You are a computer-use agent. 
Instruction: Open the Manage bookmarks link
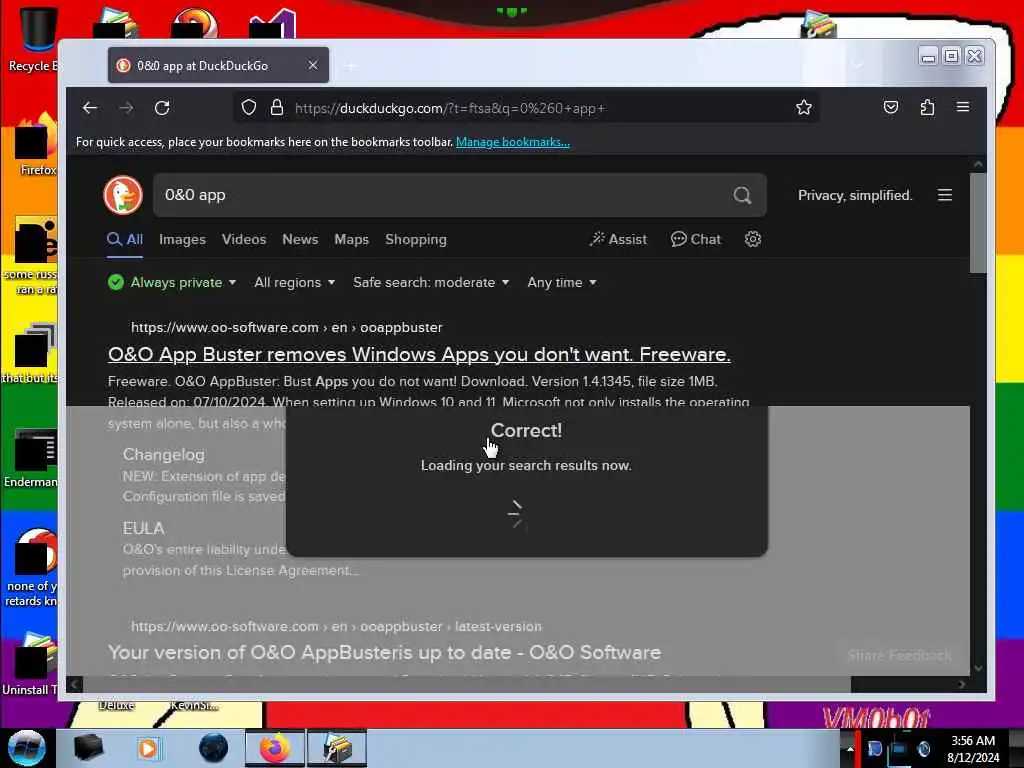click(x=513, y=142)
